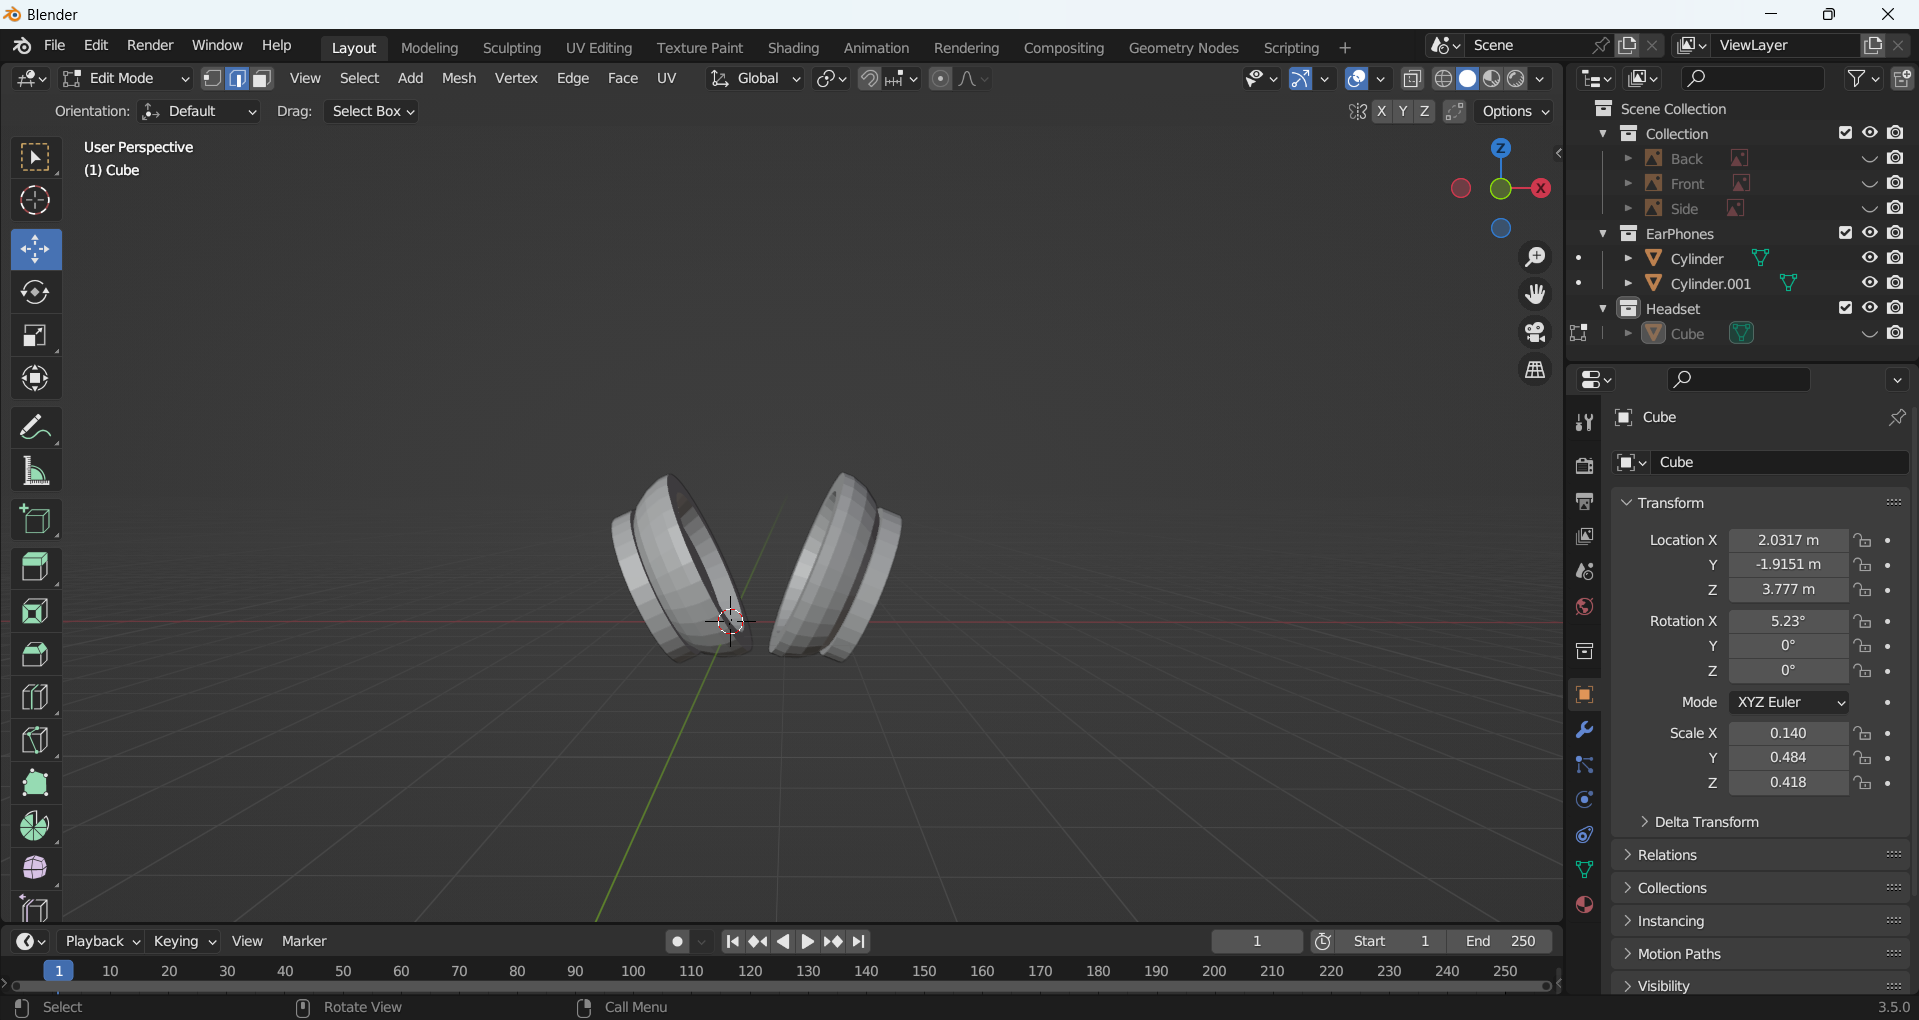This screenshot has width=1919, height=1020.
Task: Open the Modifiers wrench properties tab
Action: pyautogui.click(x=1584, y=730)
